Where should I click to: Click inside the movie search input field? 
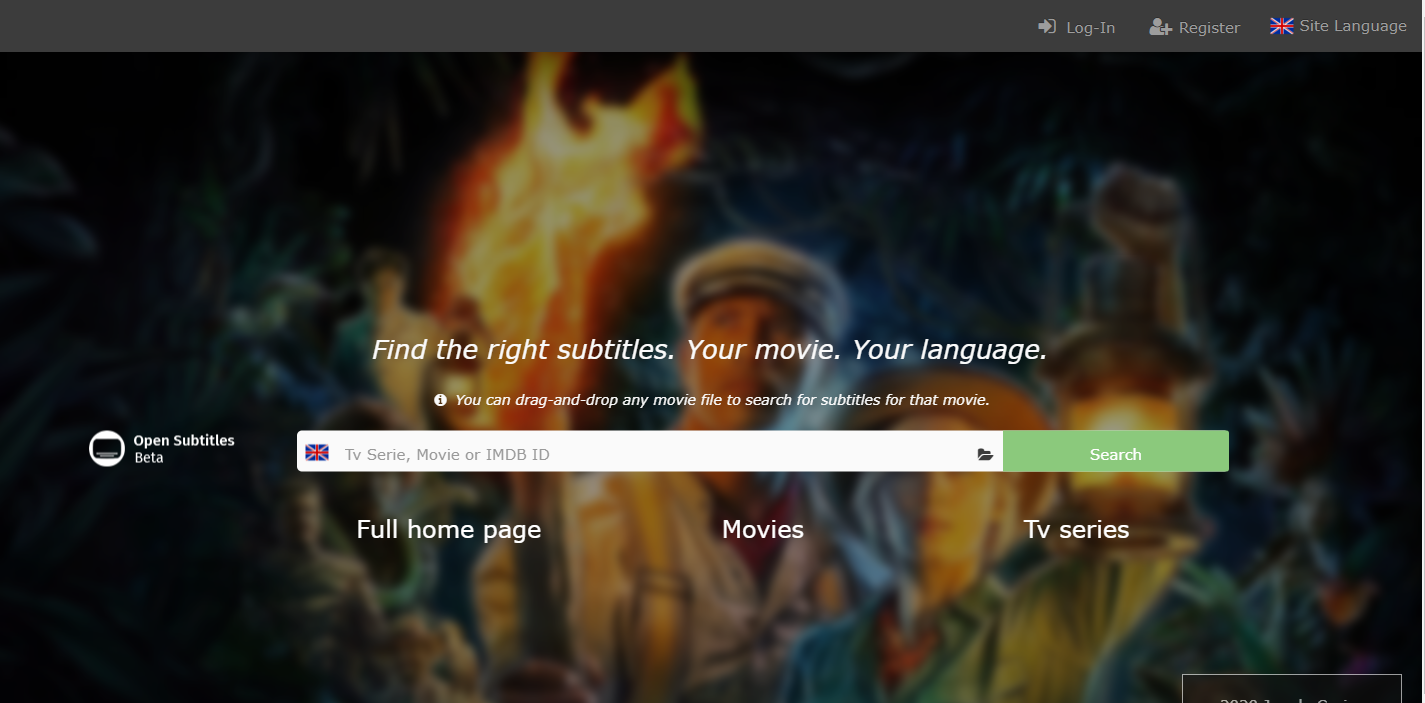click(x=650, y=452)
